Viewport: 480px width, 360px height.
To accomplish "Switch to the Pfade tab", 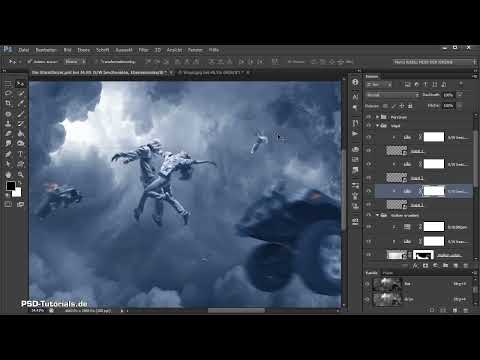I will pos(387,273).
